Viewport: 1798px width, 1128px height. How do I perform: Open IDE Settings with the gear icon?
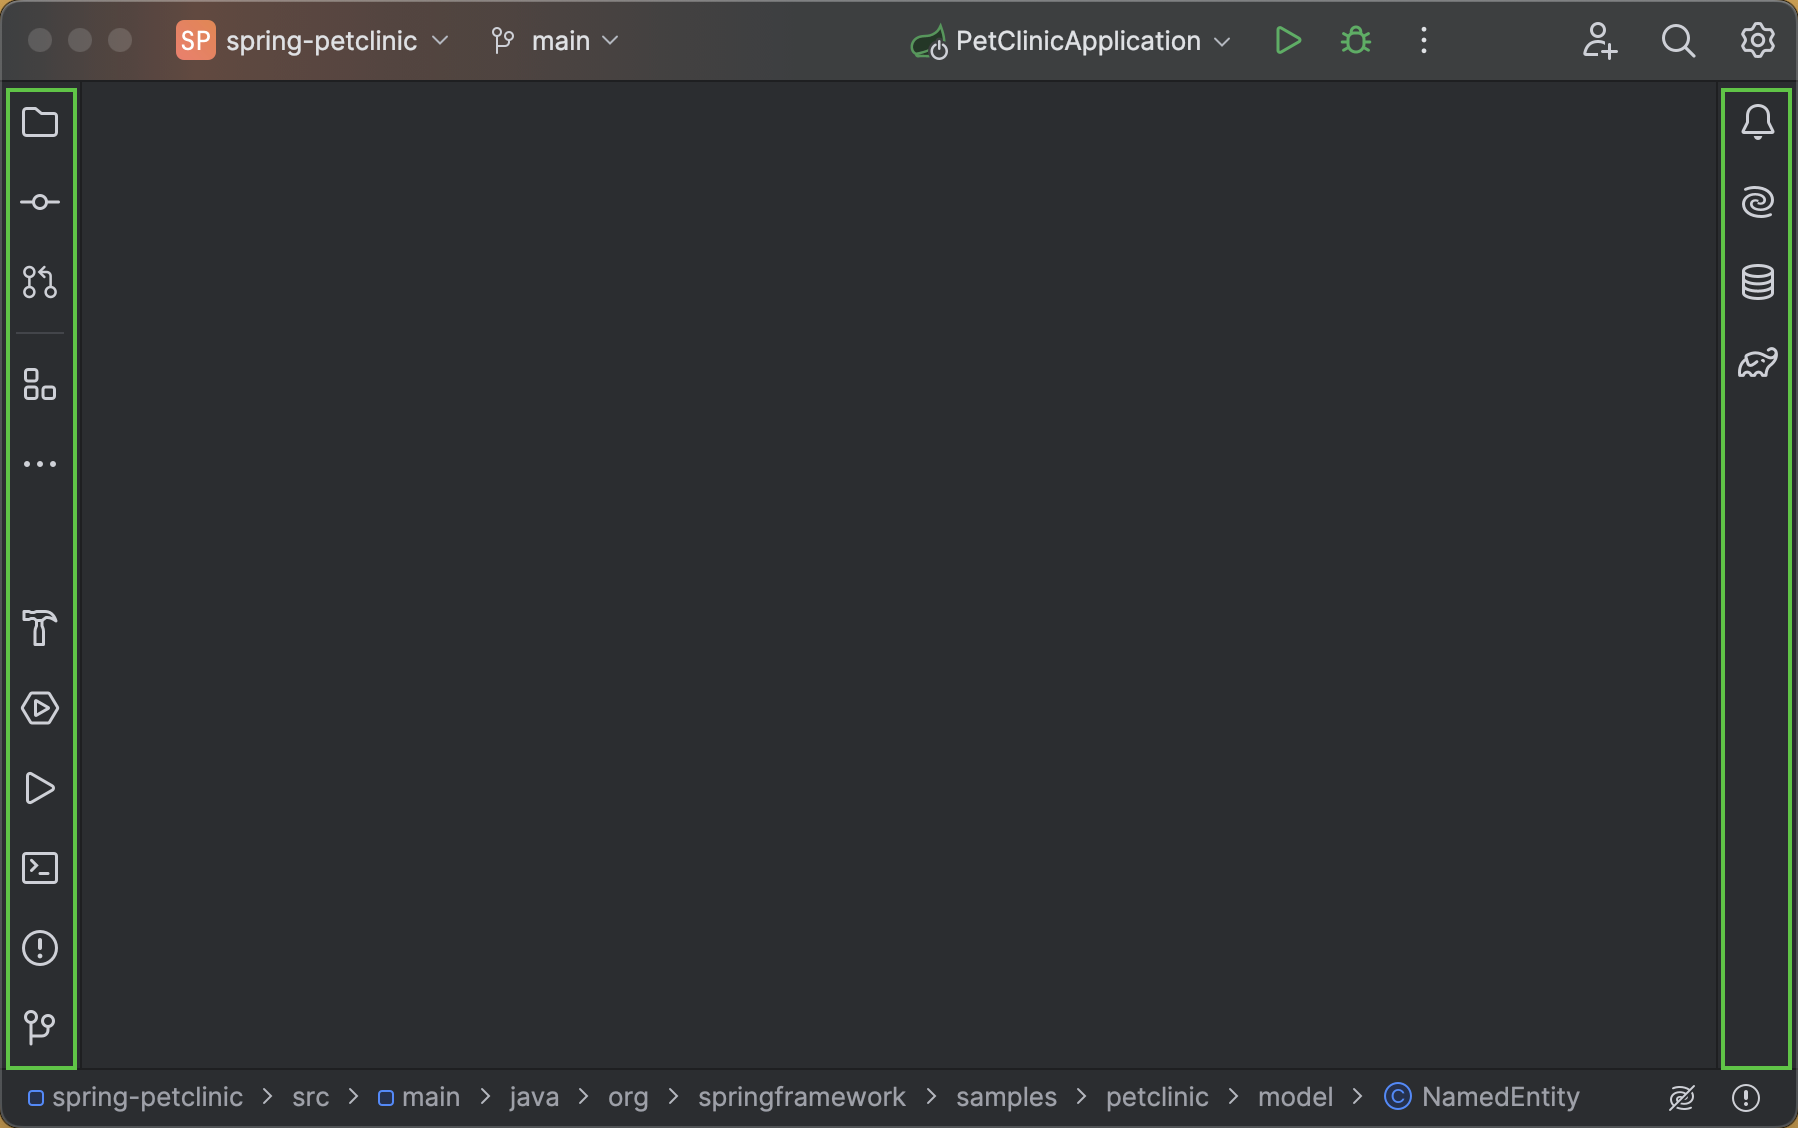tap(1757, 40)
